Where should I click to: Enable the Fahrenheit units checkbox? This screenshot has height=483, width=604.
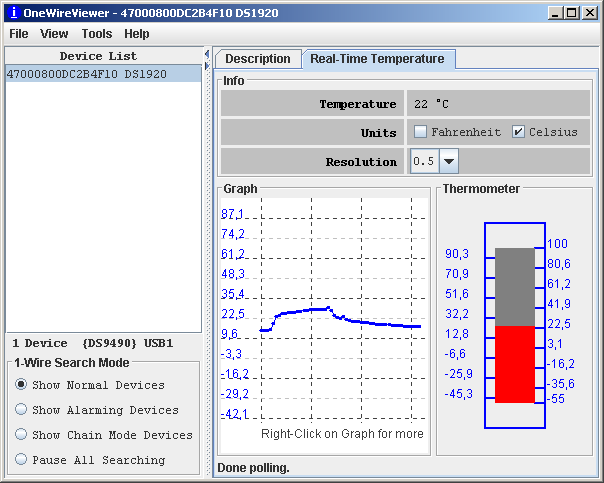(420, 132)
